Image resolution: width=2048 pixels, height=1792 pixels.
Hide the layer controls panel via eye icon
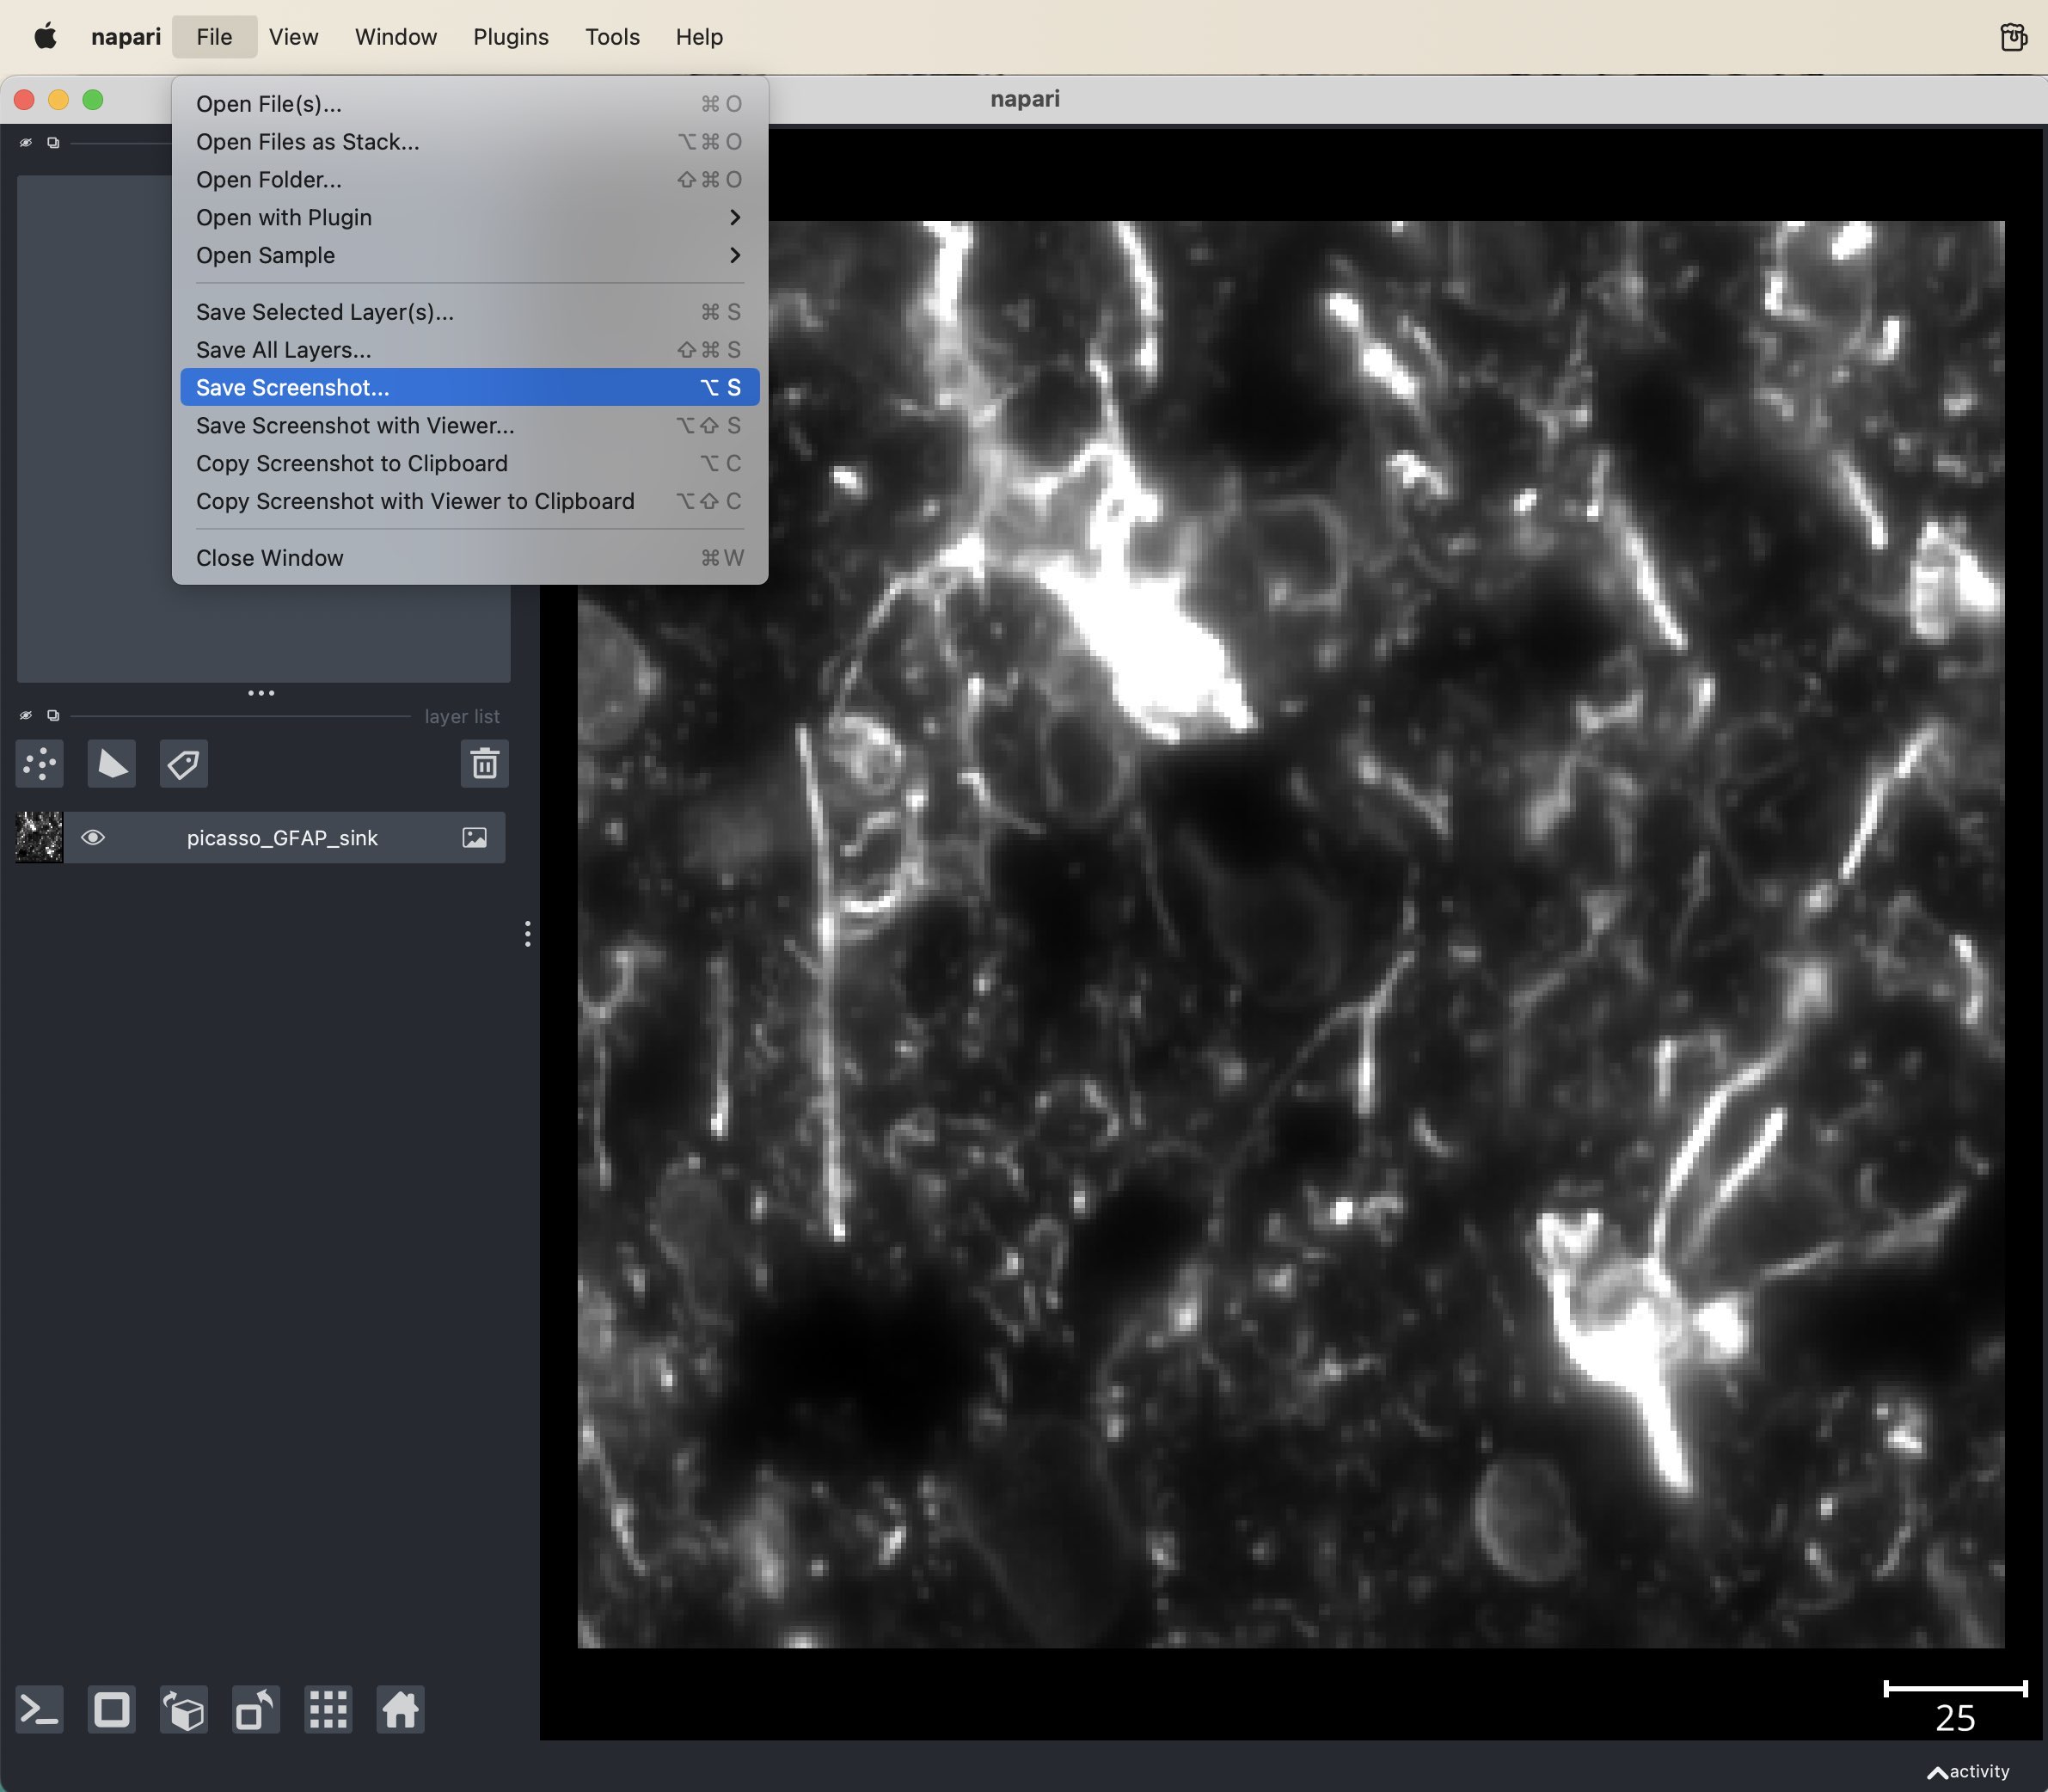point(26,143)
